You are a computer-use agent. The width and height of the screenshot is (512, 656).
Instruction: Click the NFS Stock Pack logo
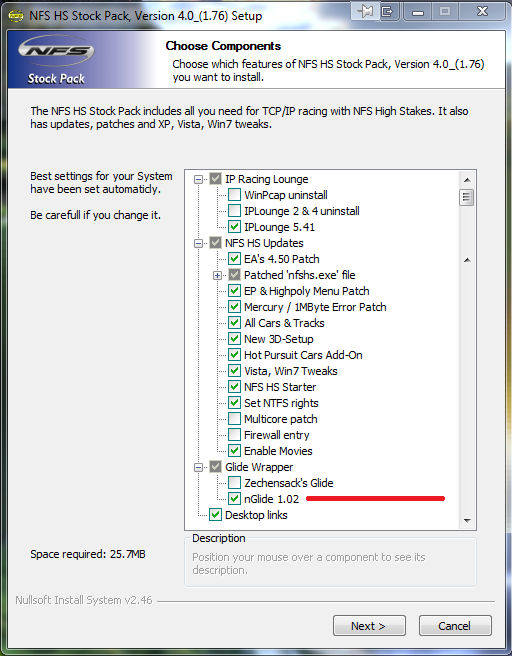[56, 59]
